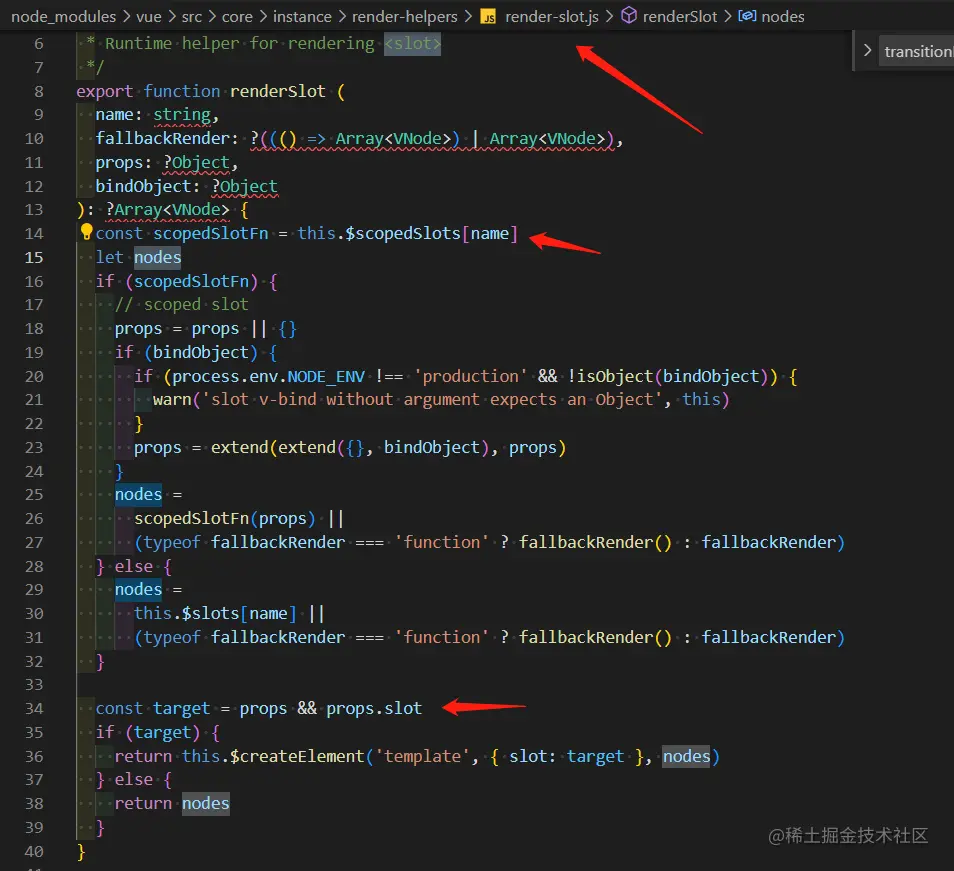Click 'string' type on line 9
The image size is (954, 871).
[x=182, y=115]
